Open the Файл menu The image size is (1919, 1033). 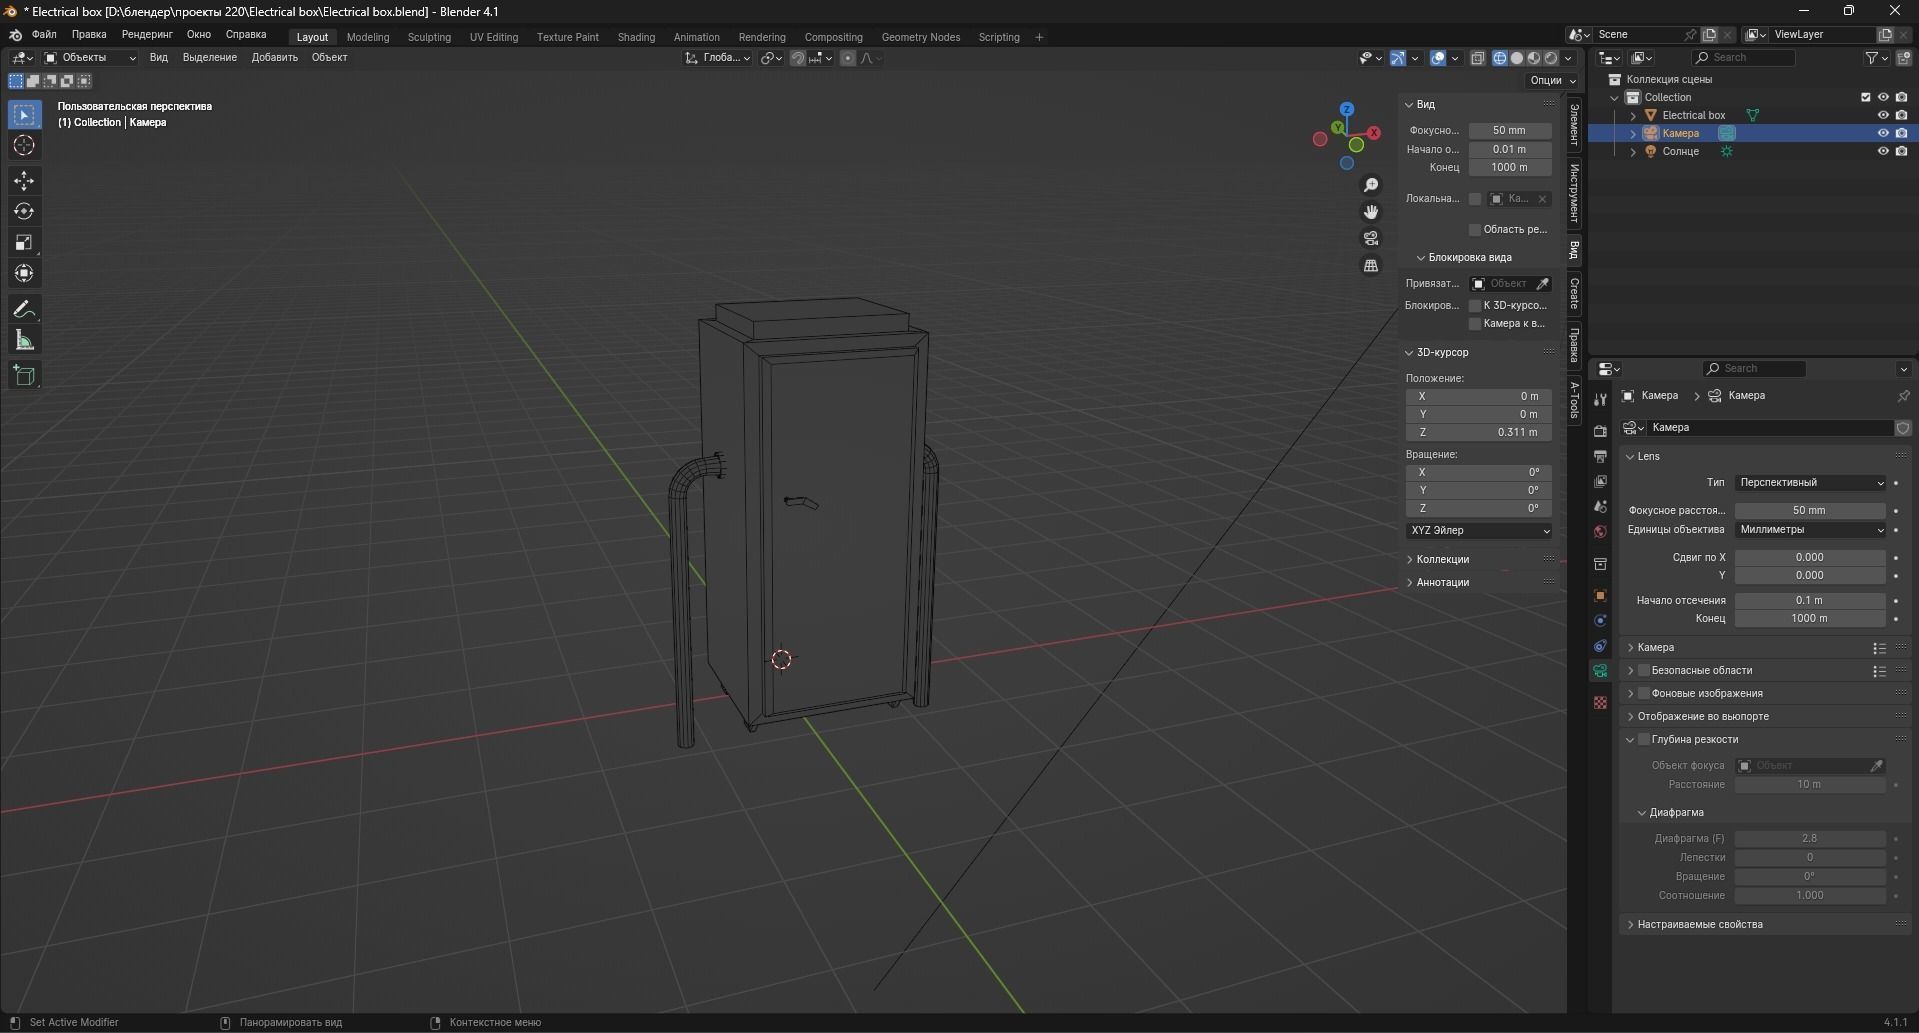pos(44,35)
